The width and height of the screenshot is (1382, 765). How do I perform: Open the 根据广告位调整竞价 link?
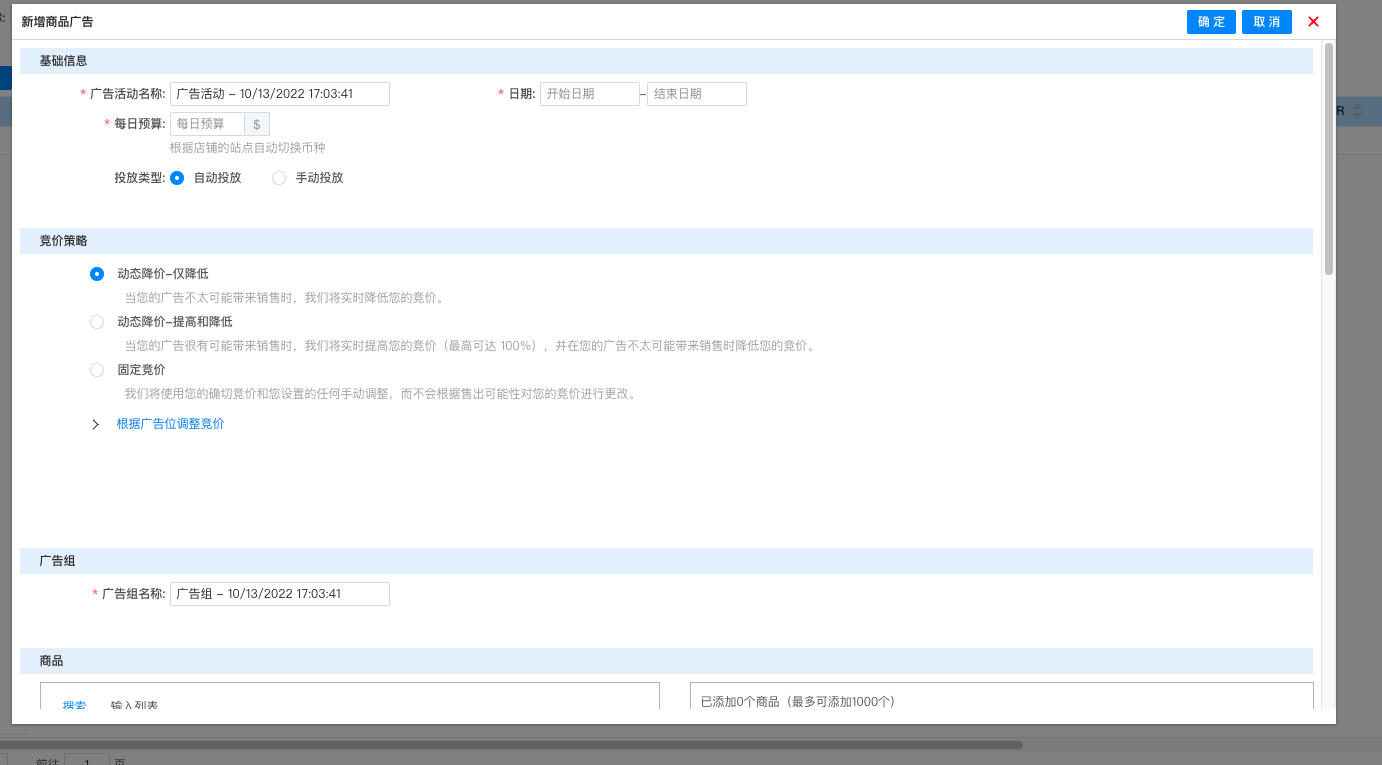coord(171,424)
